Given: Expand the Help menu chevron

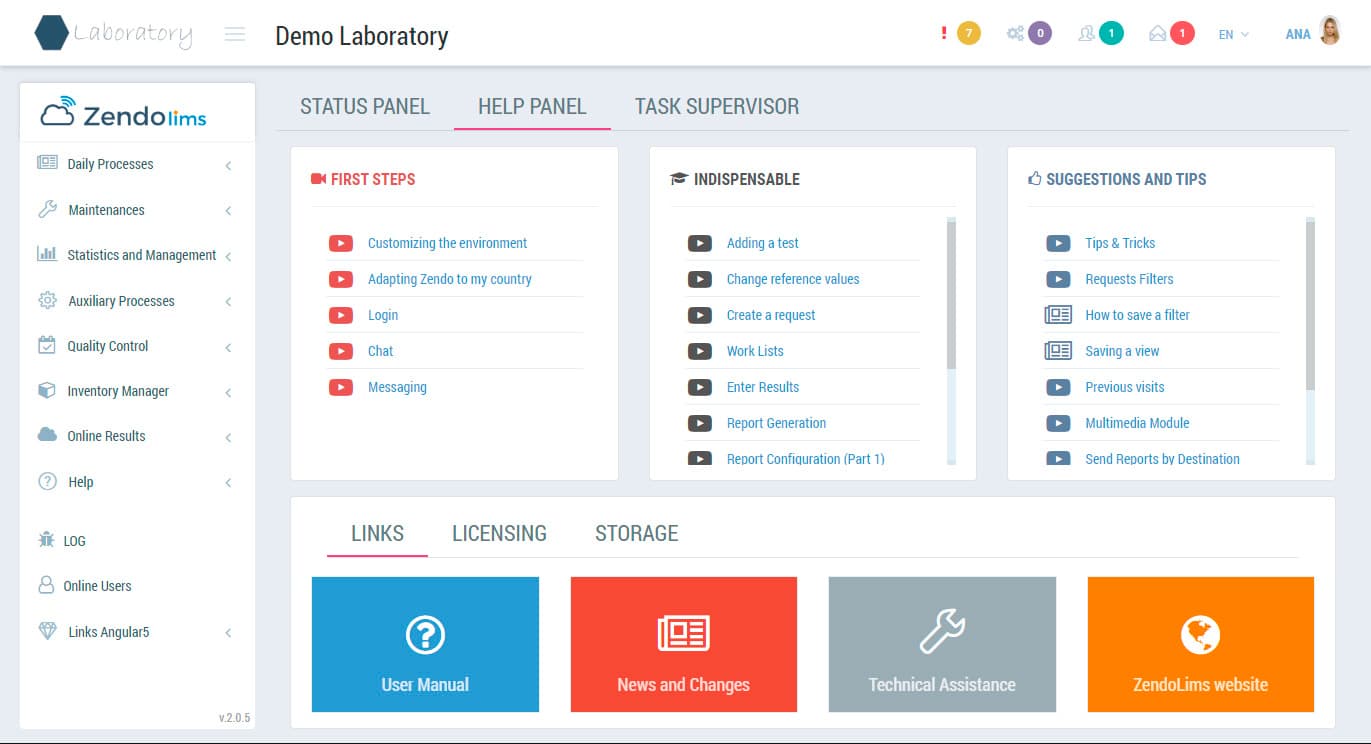Looking at the screenshot, I should click(228, 483).
